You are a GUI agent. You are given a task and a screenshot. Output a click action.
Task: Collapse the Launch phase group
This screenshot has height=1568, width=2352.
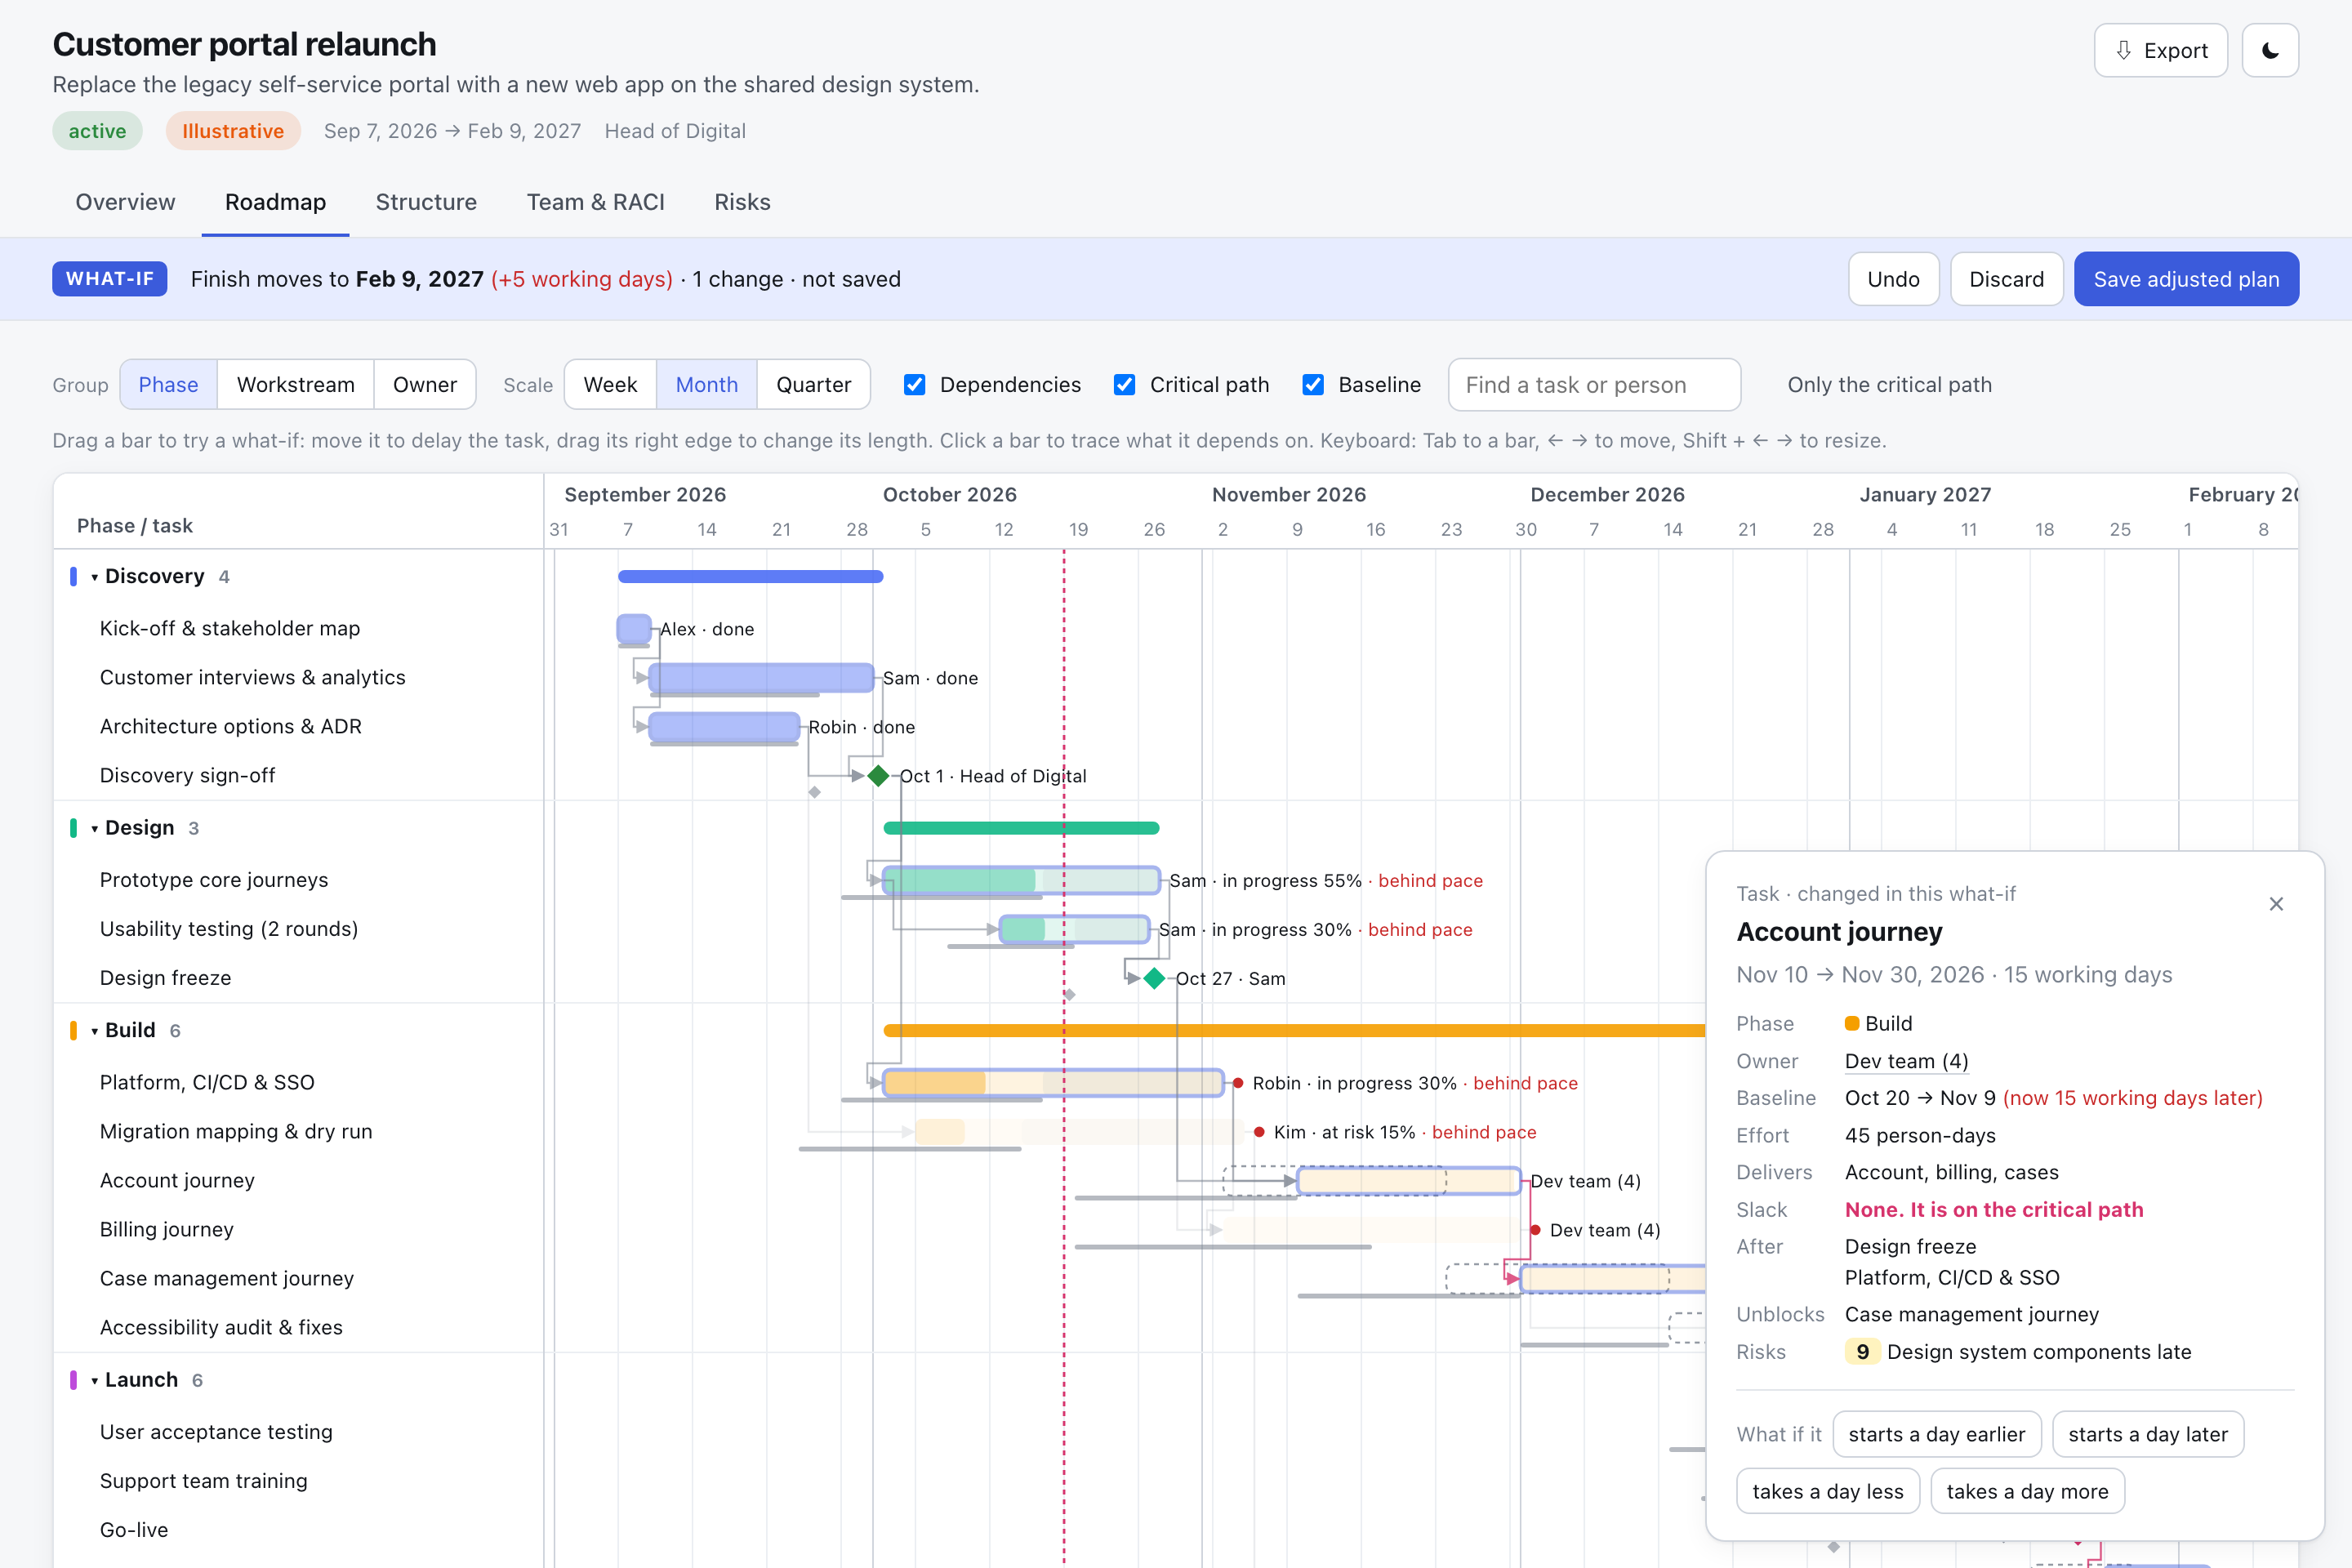click(94, 1381)
